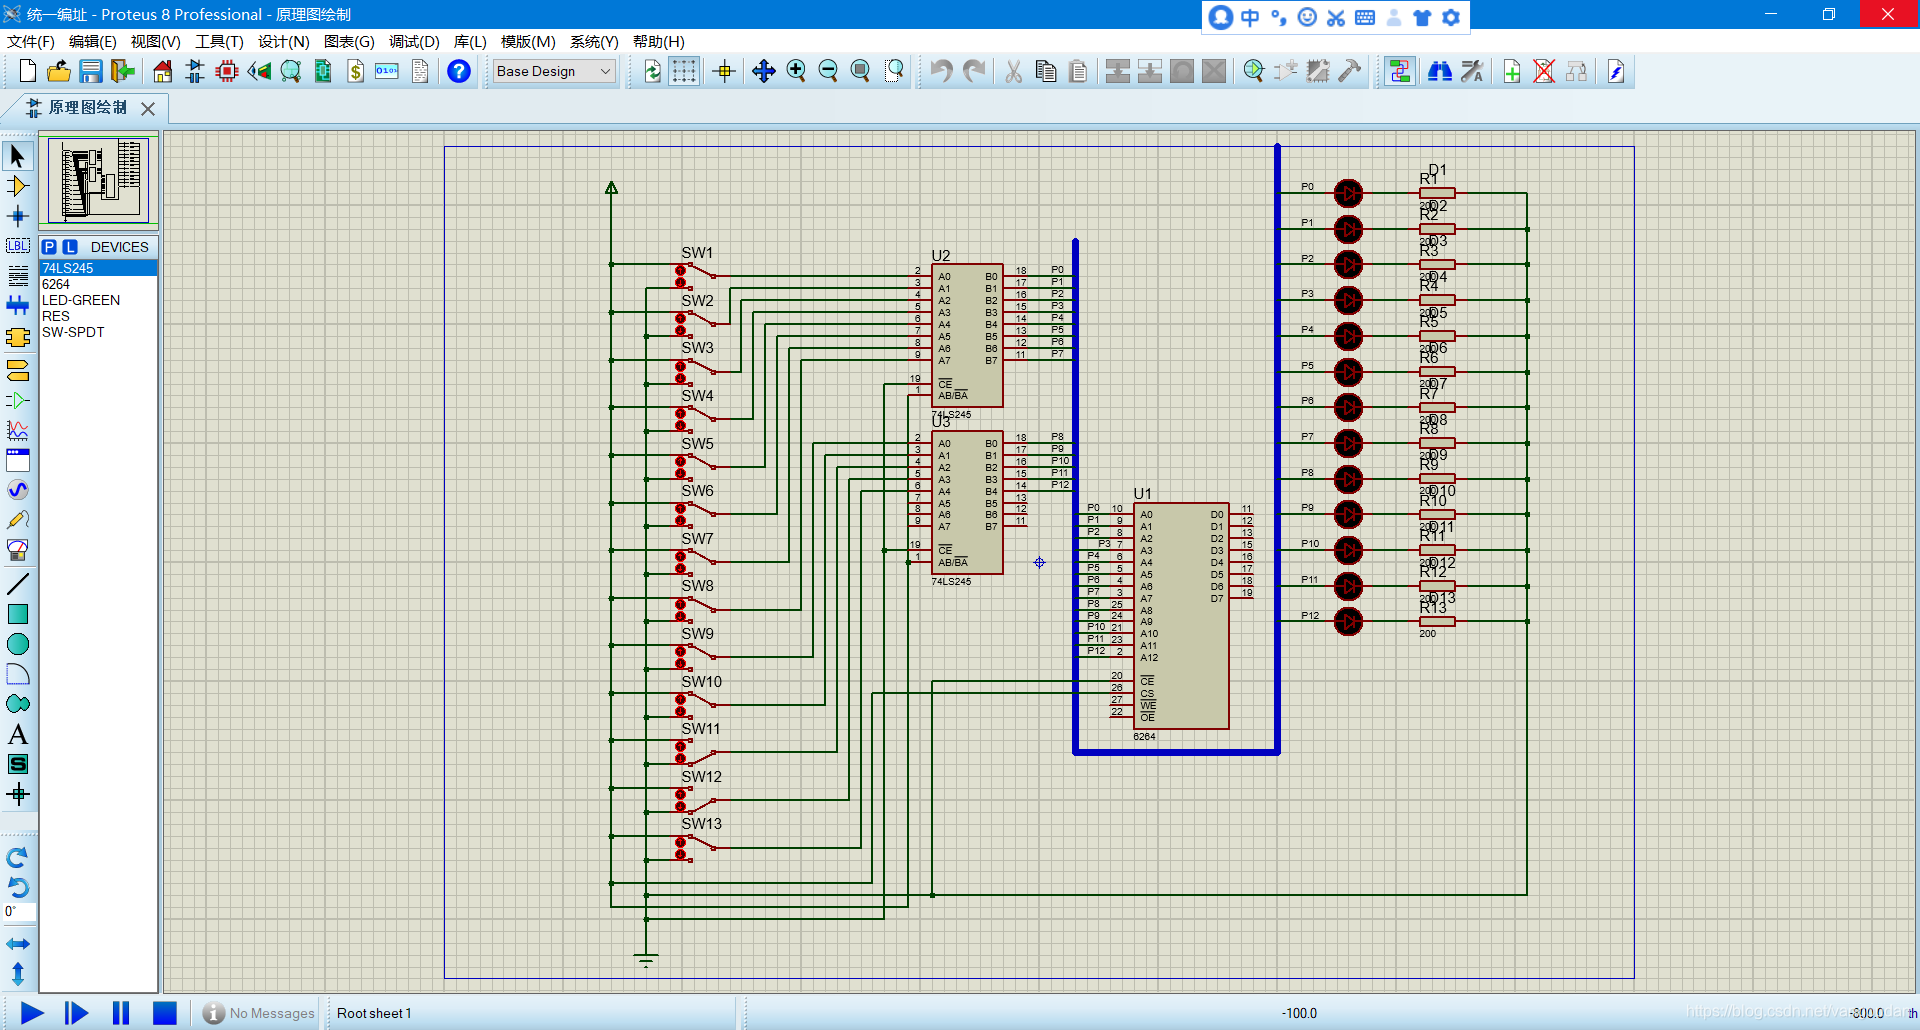Go to the Home page
The height and width of the screenshot is (1030, 1920).
(x=163, y=71)
